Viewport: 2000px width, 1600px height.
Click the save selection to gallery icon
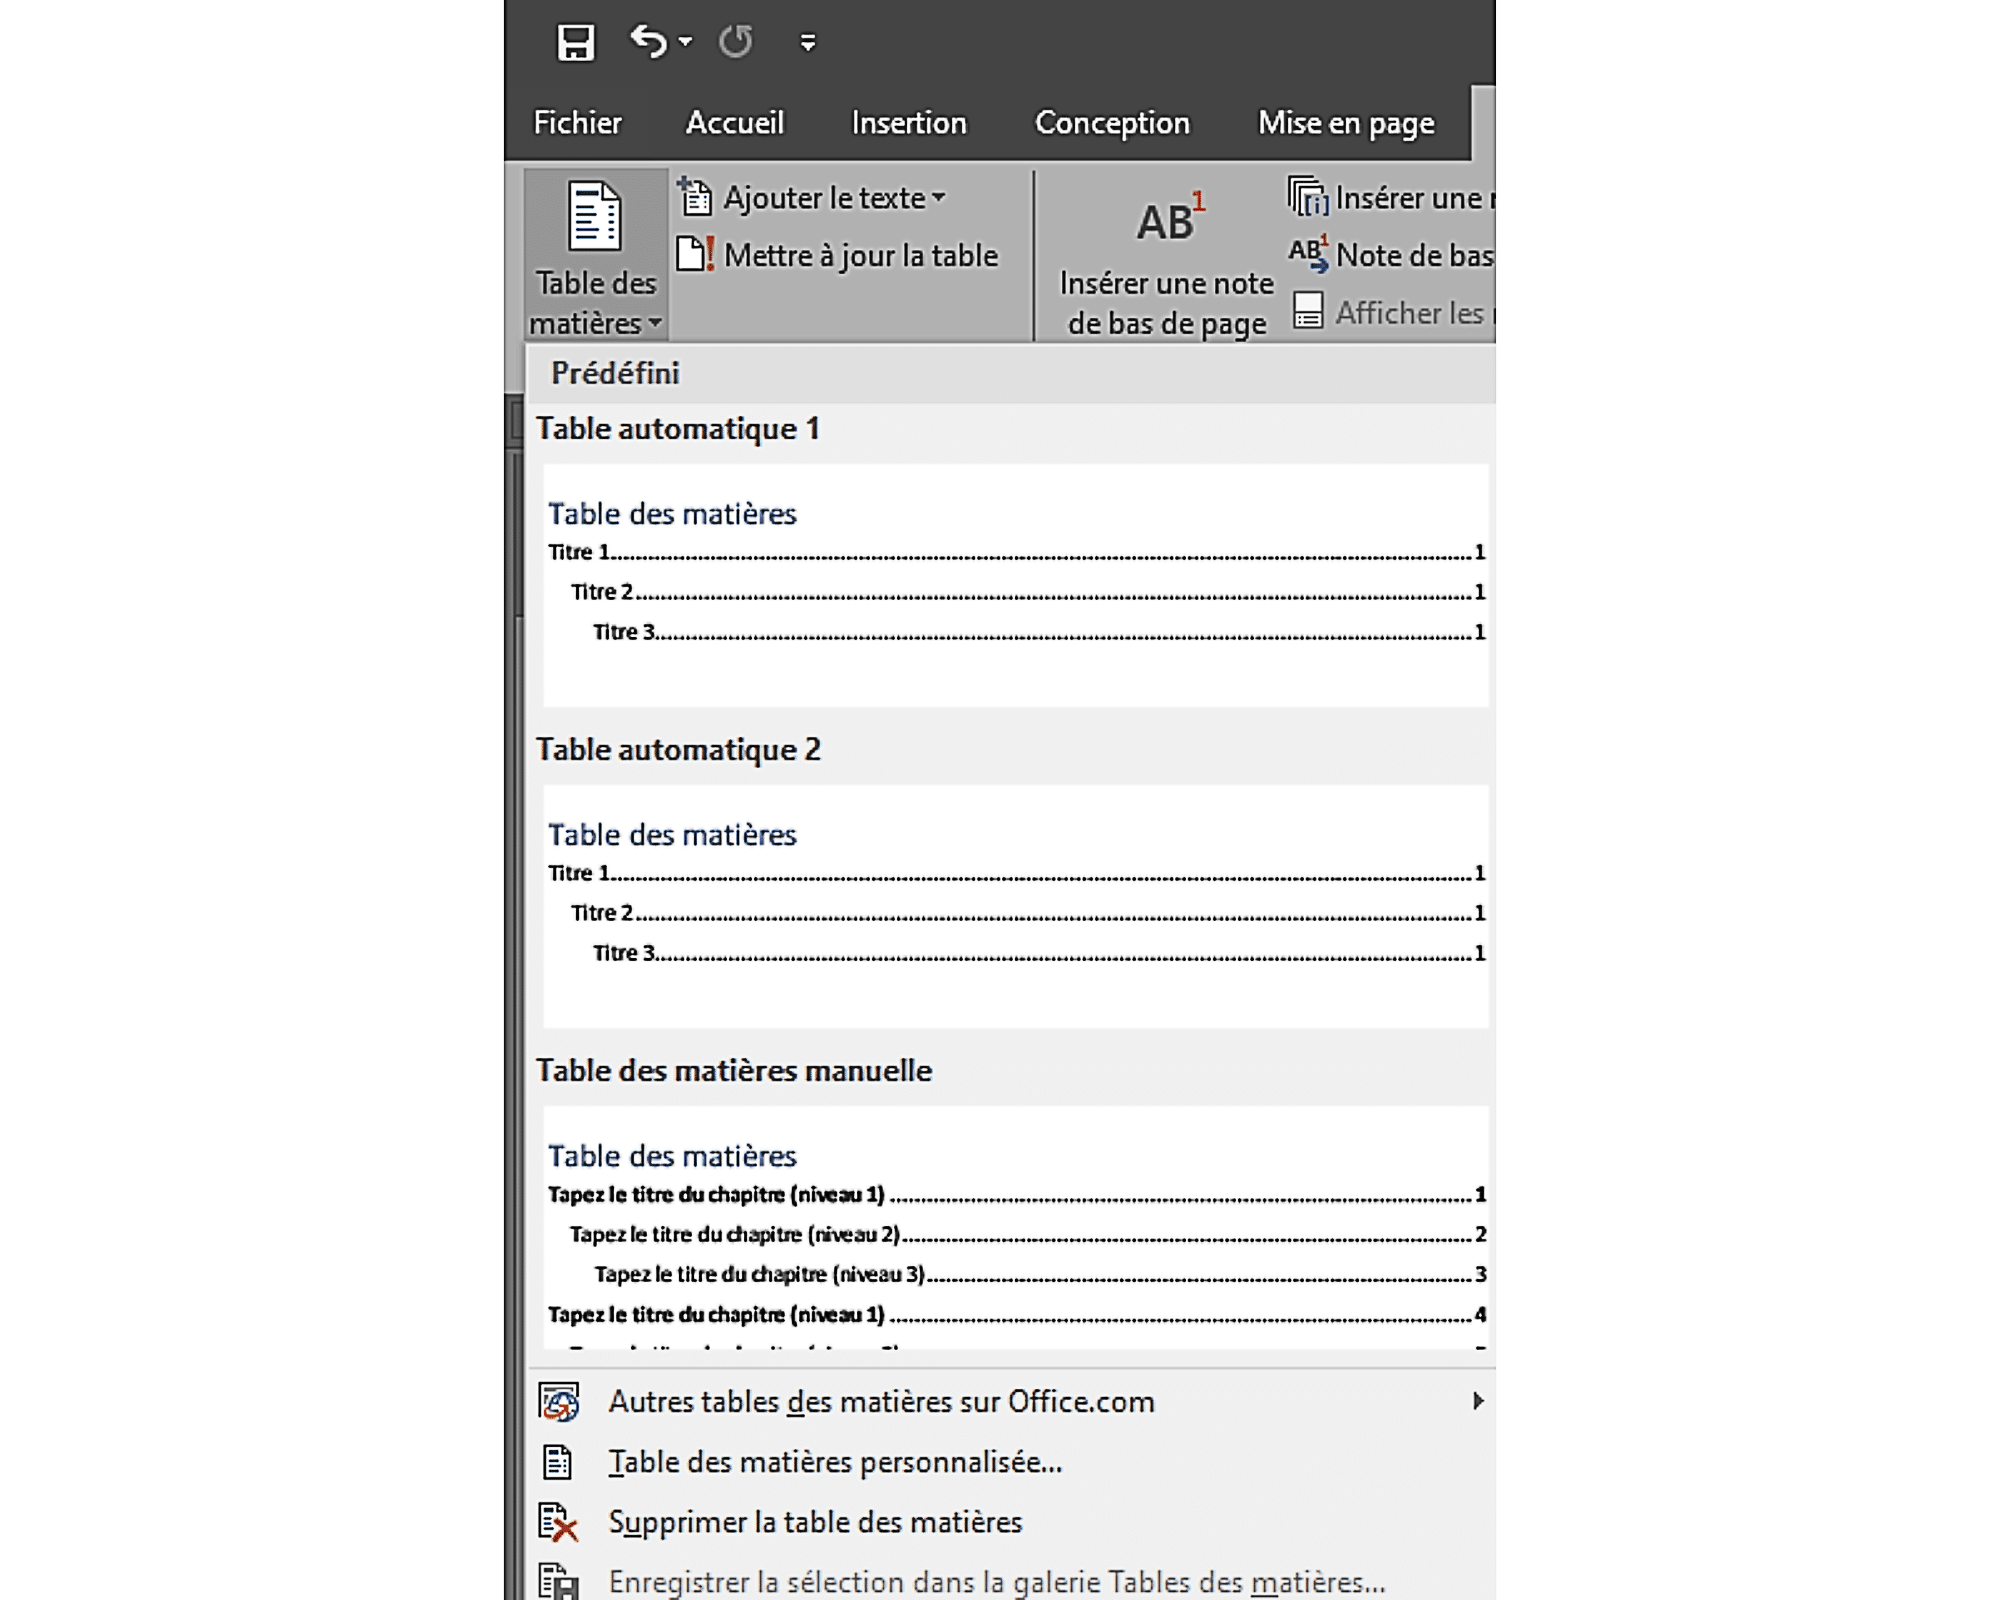(x=558, y=1581)
